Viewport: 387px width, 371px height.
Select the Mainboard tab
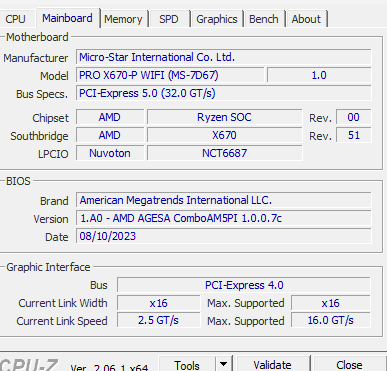[x=67, y=18]
